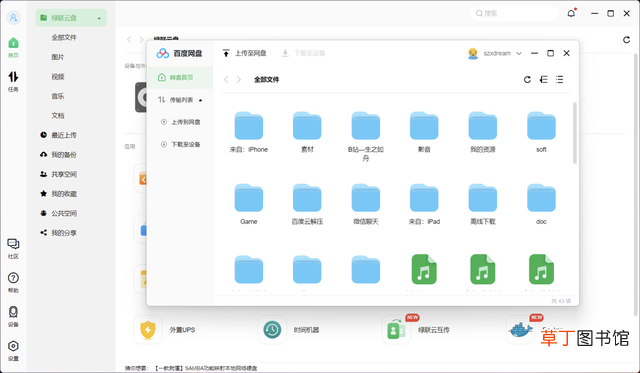Click the back arrow in the main window

129,40
